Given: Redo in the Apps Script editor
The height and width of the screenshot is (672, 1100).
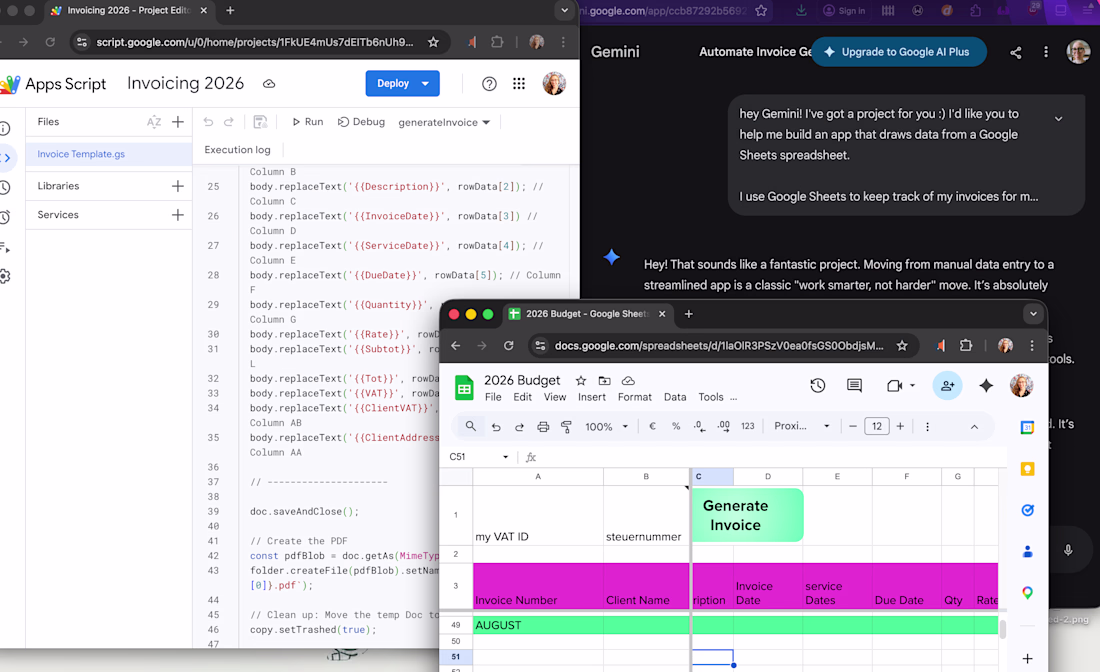Looking at the screenshot, I should tap(229, 122).
